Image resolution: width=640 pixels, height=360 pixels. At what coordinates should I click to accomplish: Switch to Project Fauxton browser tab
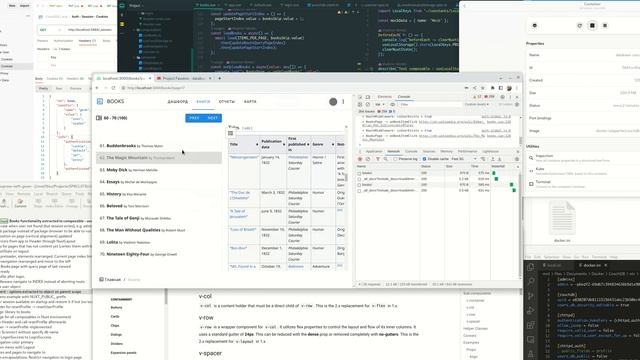(183, 78)
